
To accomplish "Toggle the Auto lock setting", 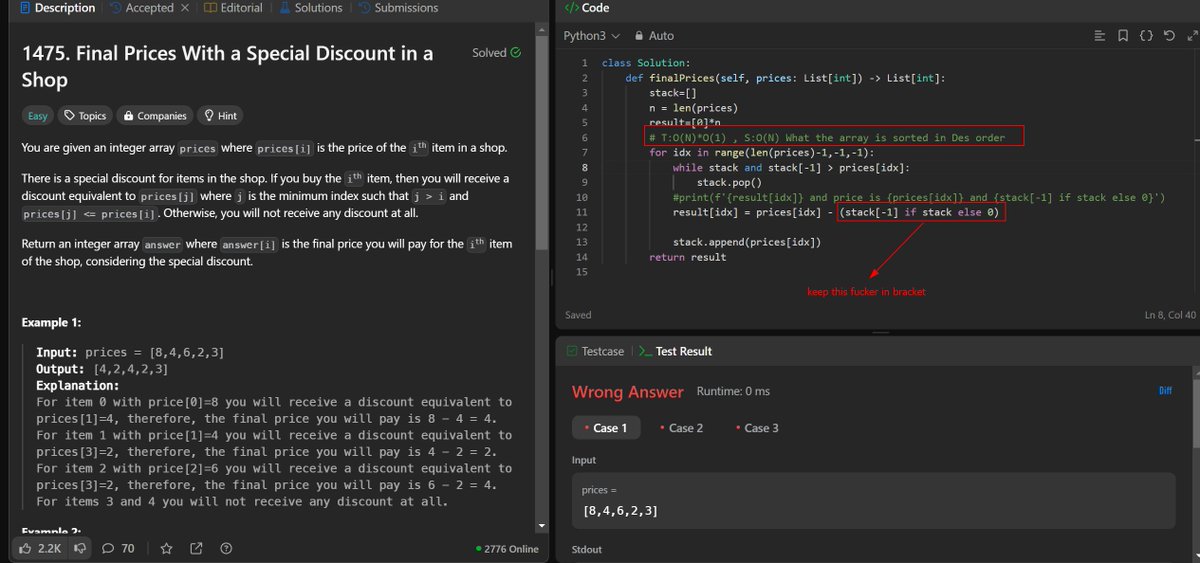I will pos(655,36).
